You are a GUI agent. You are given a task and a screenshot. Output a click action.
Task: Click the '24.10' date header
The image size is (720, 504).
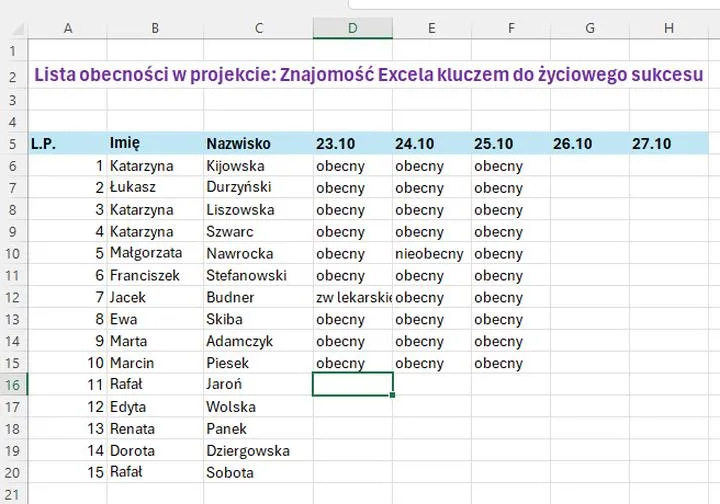click(x=432, y=144)
